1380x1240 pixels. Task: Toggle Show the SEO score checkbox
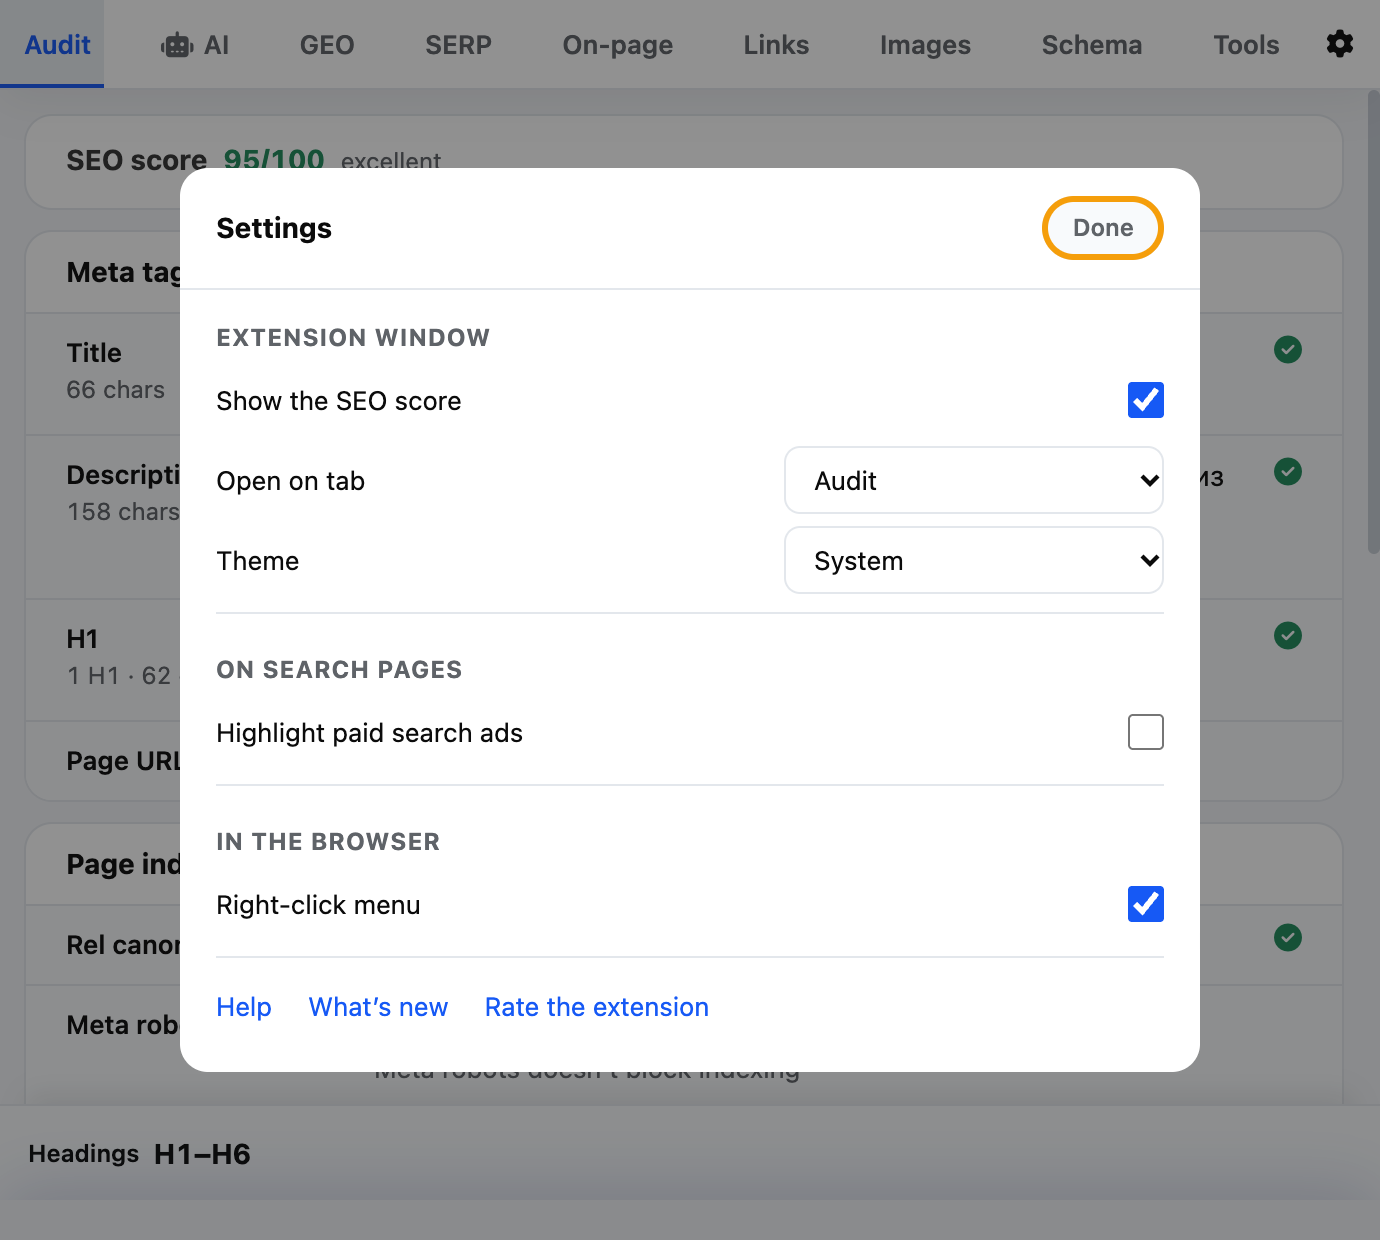click(1146, 400)
